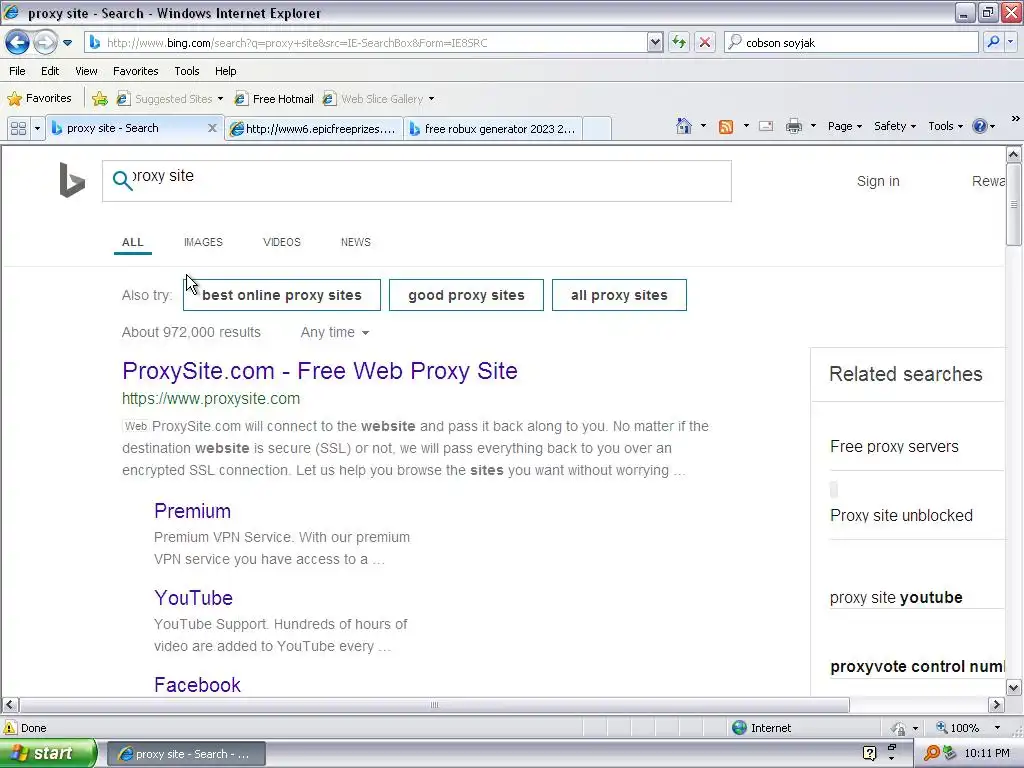
Task: Open the recent pages dropdown beside Forward
Action: point(67,43)
